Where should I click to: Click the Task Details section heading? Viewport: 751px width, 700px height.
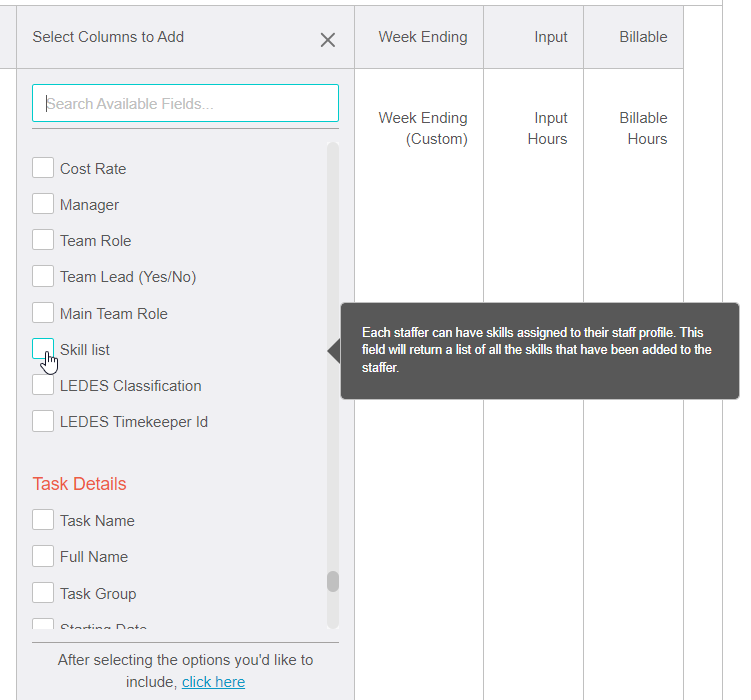[x=79, y=484]
